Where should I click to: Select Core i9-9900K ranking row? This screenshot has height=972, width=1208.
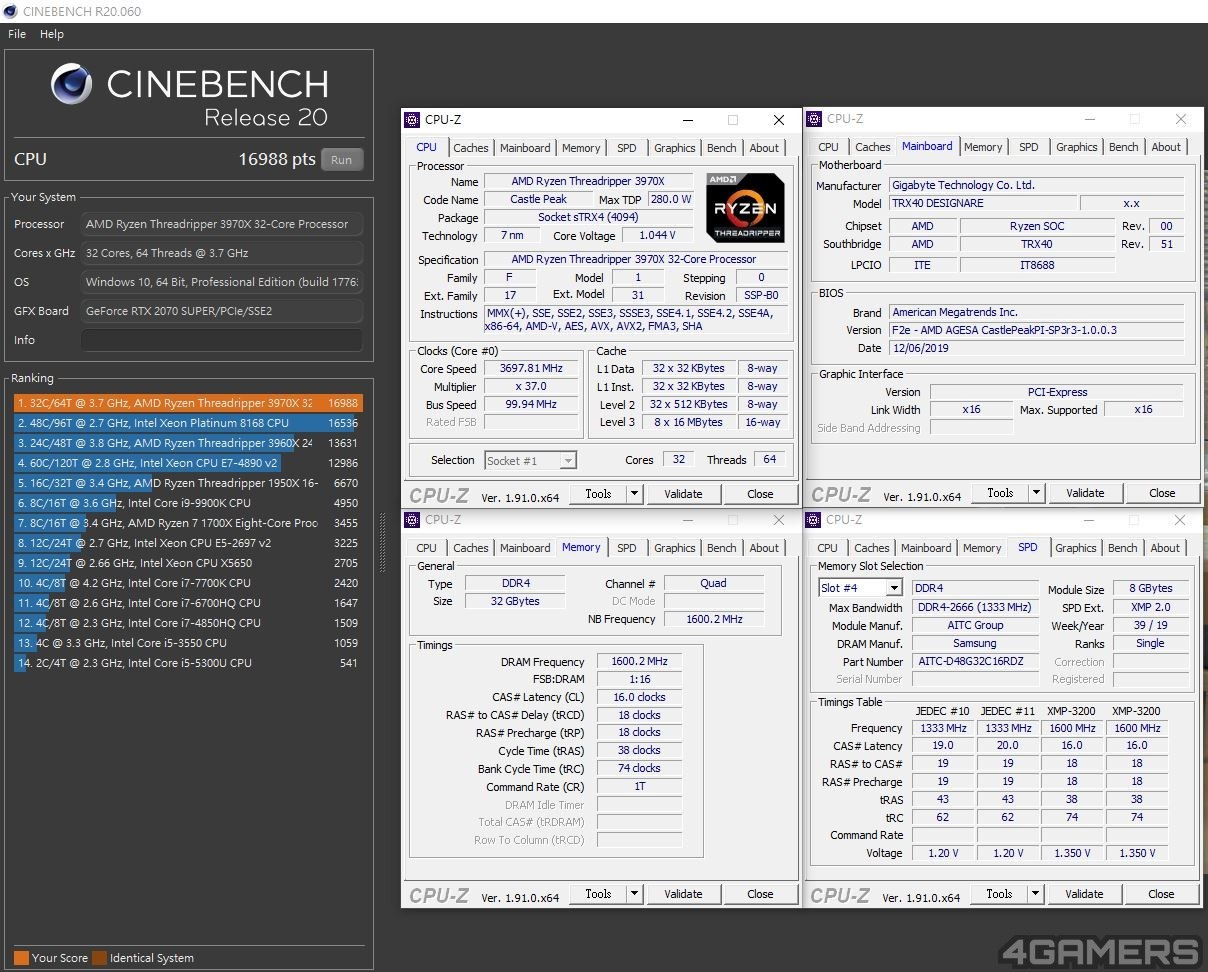[188, 503]
